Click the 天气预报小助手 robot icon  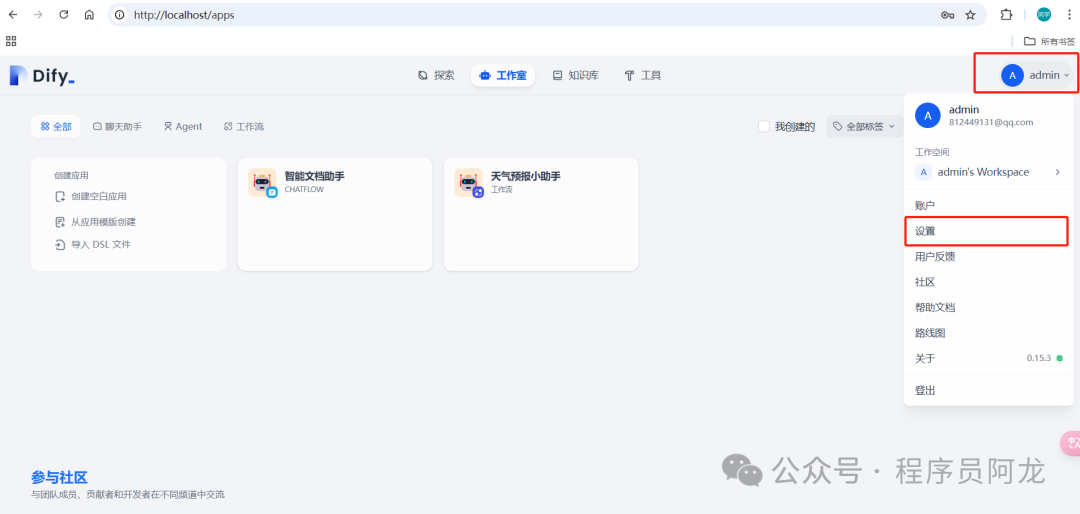click(469, 183)
